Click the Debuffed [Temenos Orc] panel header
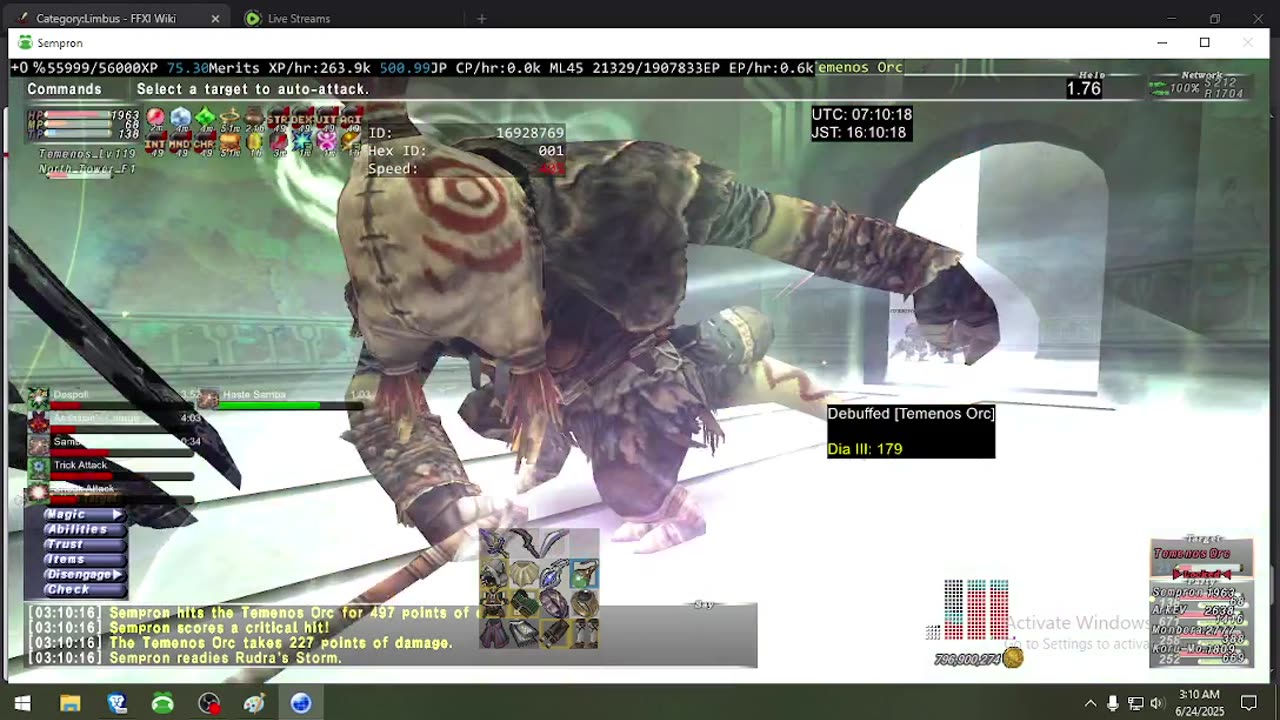This screenshot has width=1280, height=720. pos(911,413)
